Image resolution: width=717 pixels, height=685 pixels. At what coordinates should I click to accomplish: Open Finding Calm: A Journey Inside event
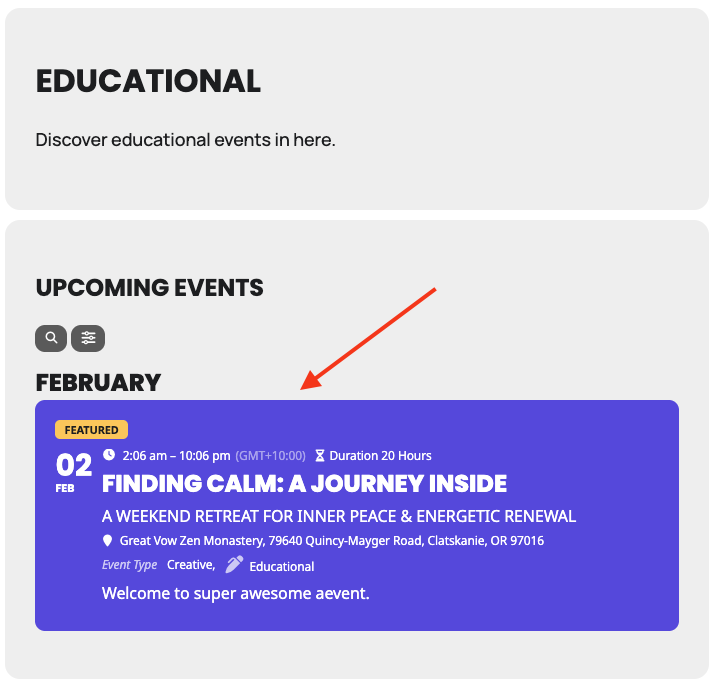tap(304, 484)
